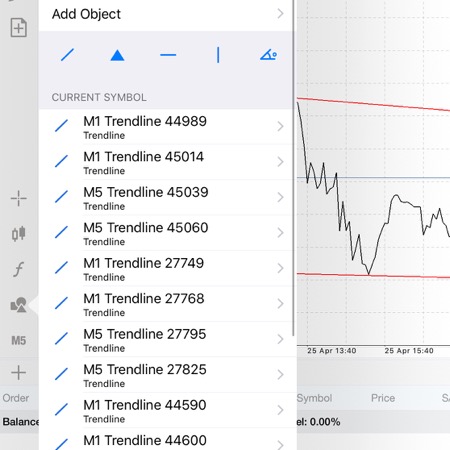Viewport: 450px width, 450px height.
Task: Open M1 Trendline 45014 entry
Action: (168, 162)
